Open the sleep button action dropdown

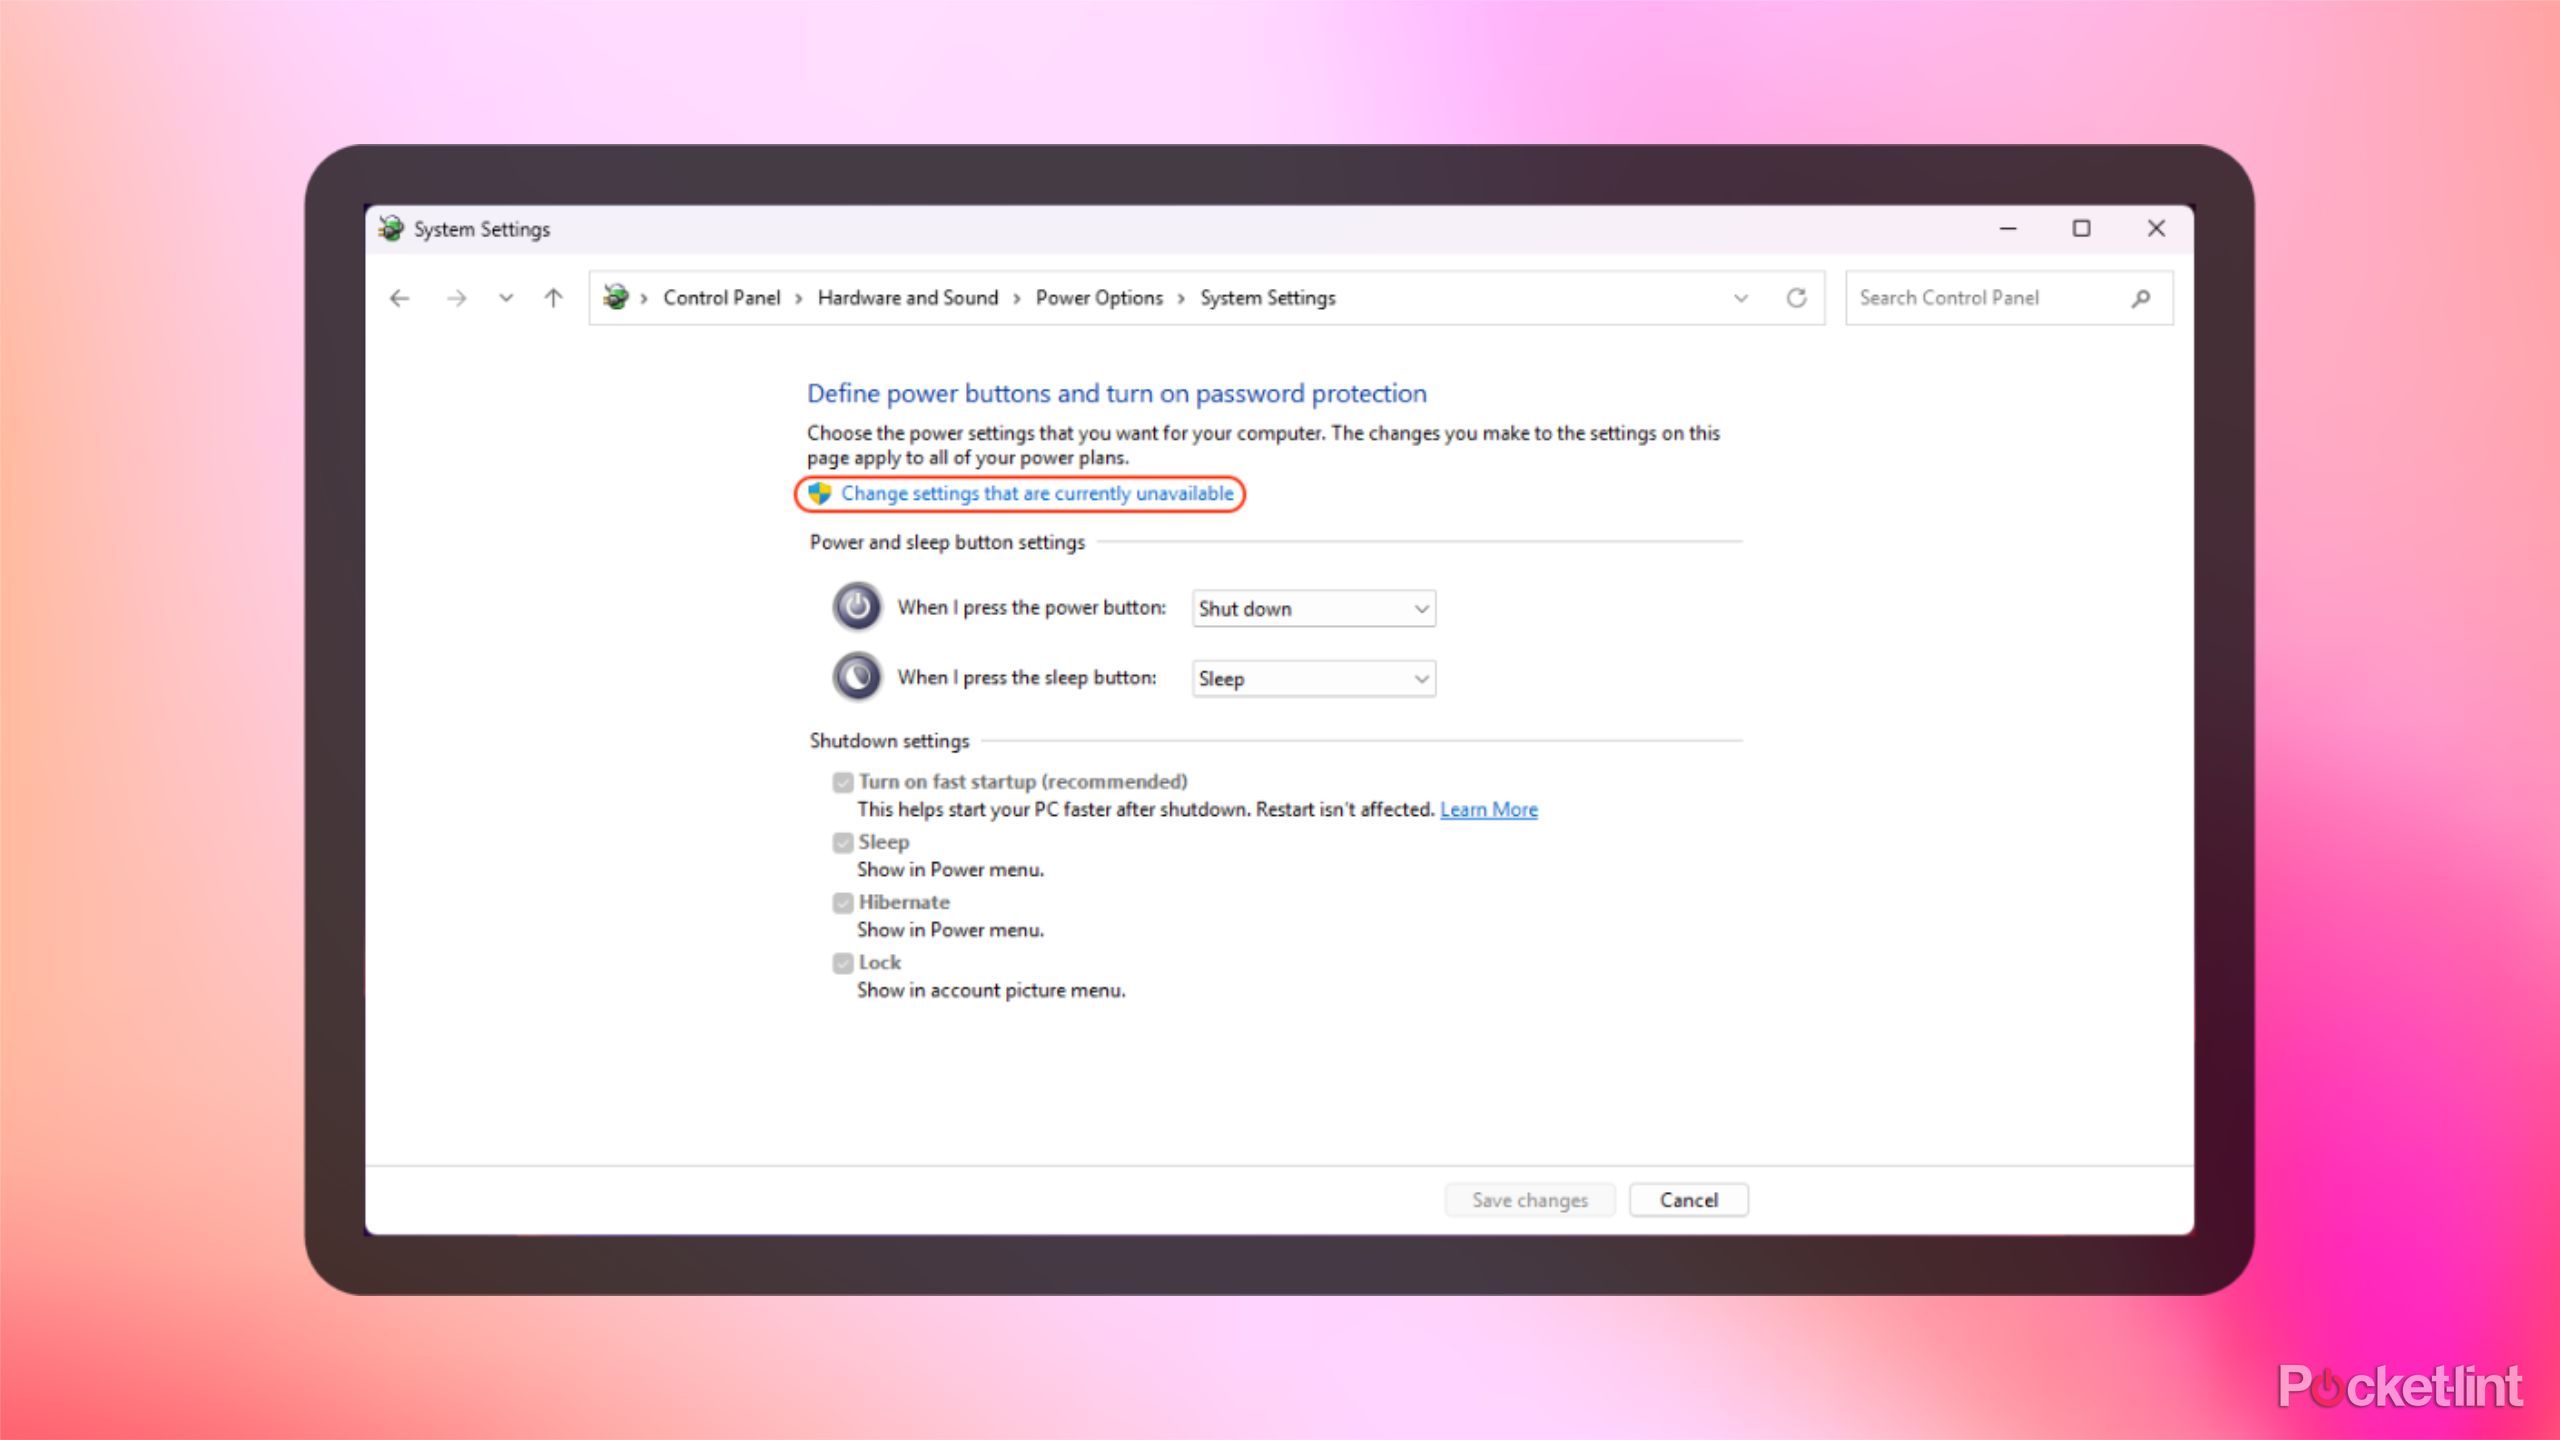1313,679
